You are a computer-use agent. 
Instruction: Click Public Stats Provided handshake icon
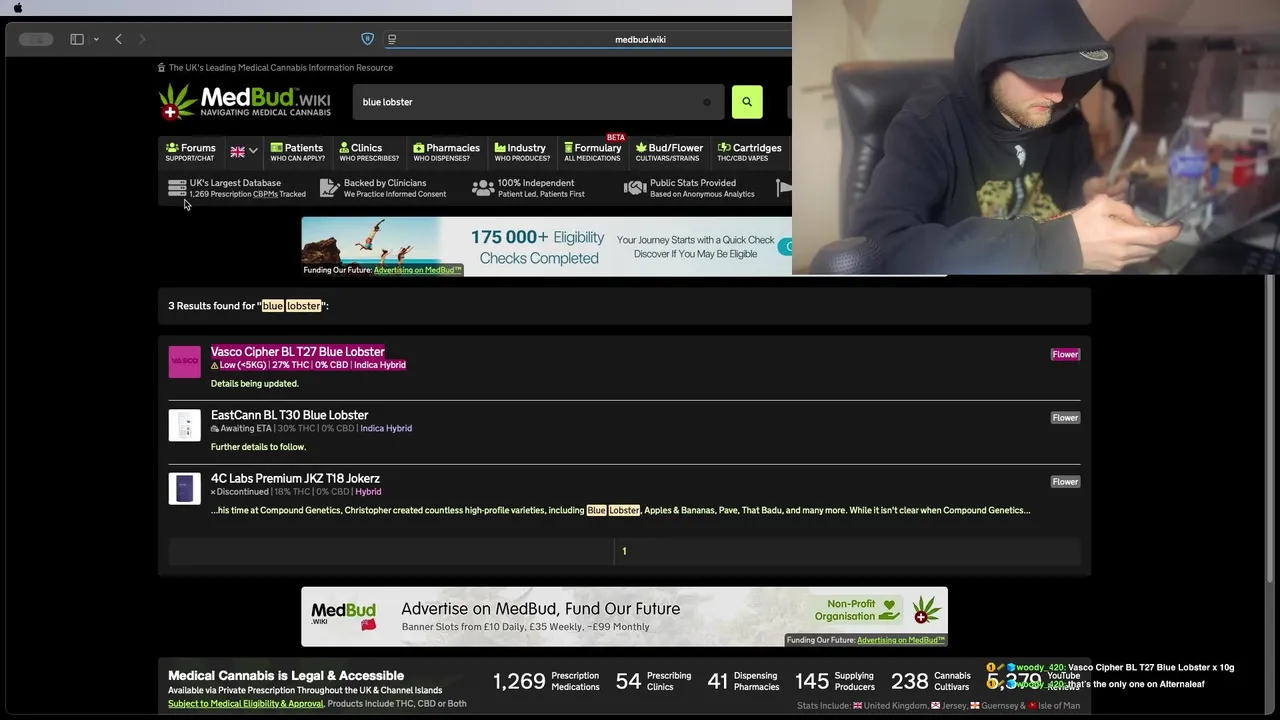(x=635, y=188)
